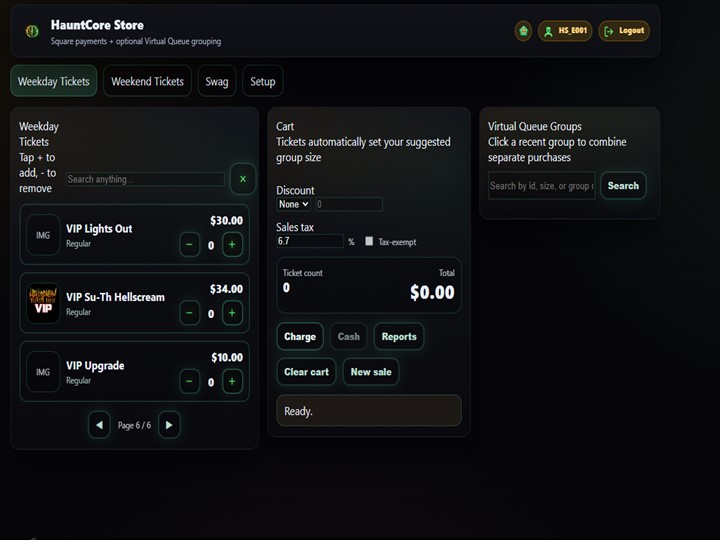Click the 'Ticket count' label

303,273
